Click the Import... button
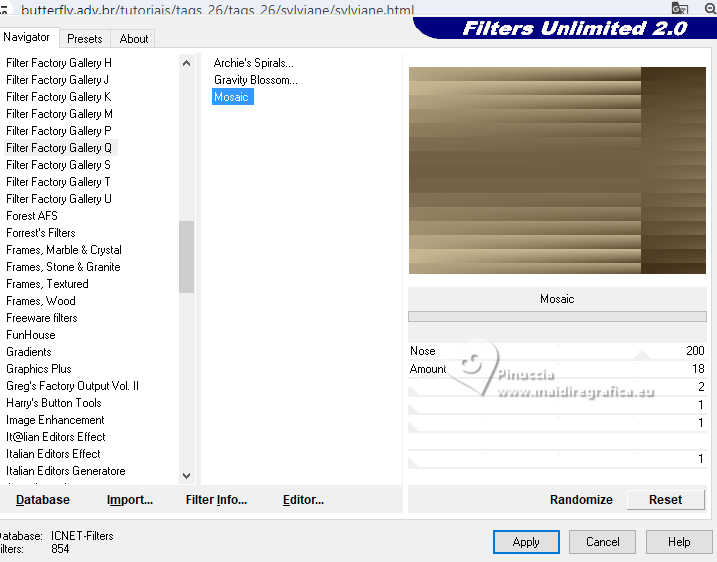 130,499
